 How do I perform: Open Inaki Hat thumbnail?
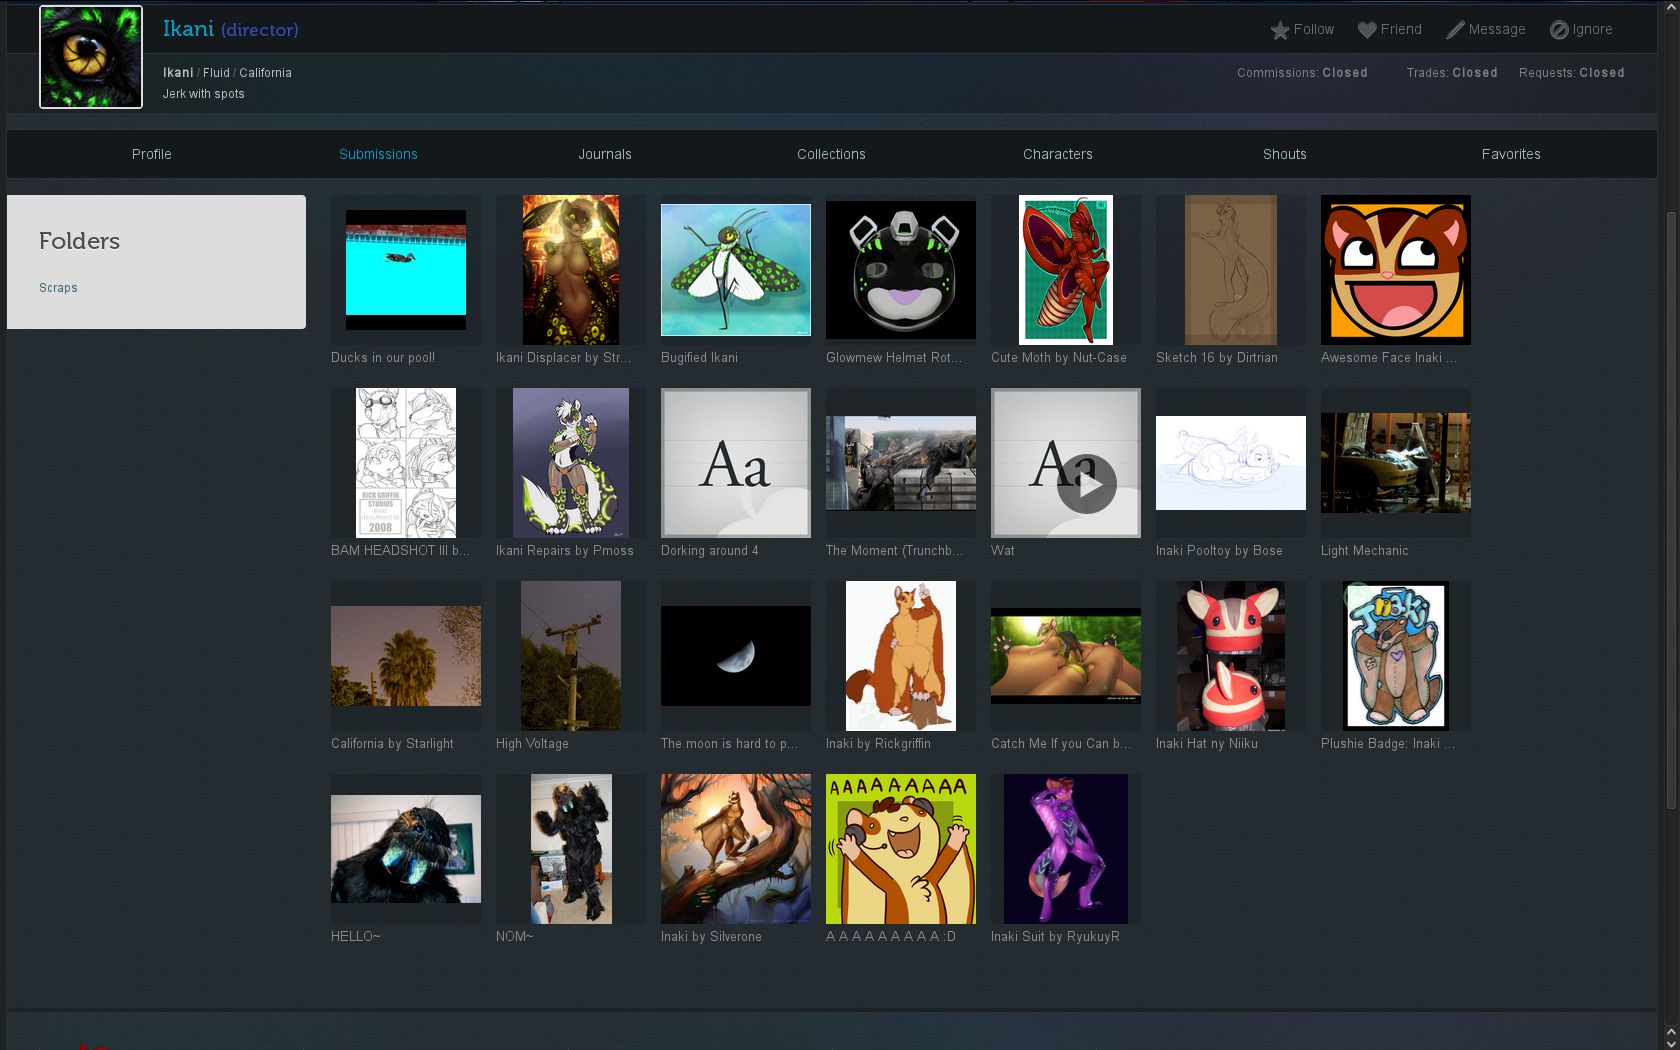(x=1231, y=656)
